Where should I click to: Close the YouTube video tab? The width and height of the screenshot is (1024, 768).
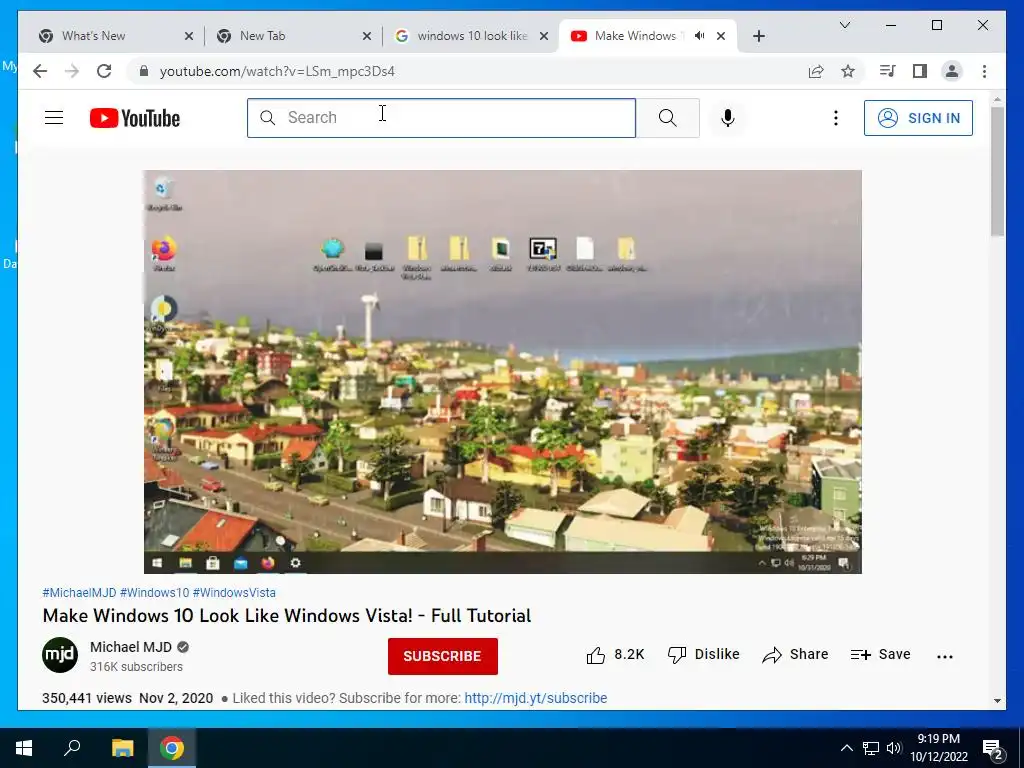pyautogui.click(x=721, y=36)
